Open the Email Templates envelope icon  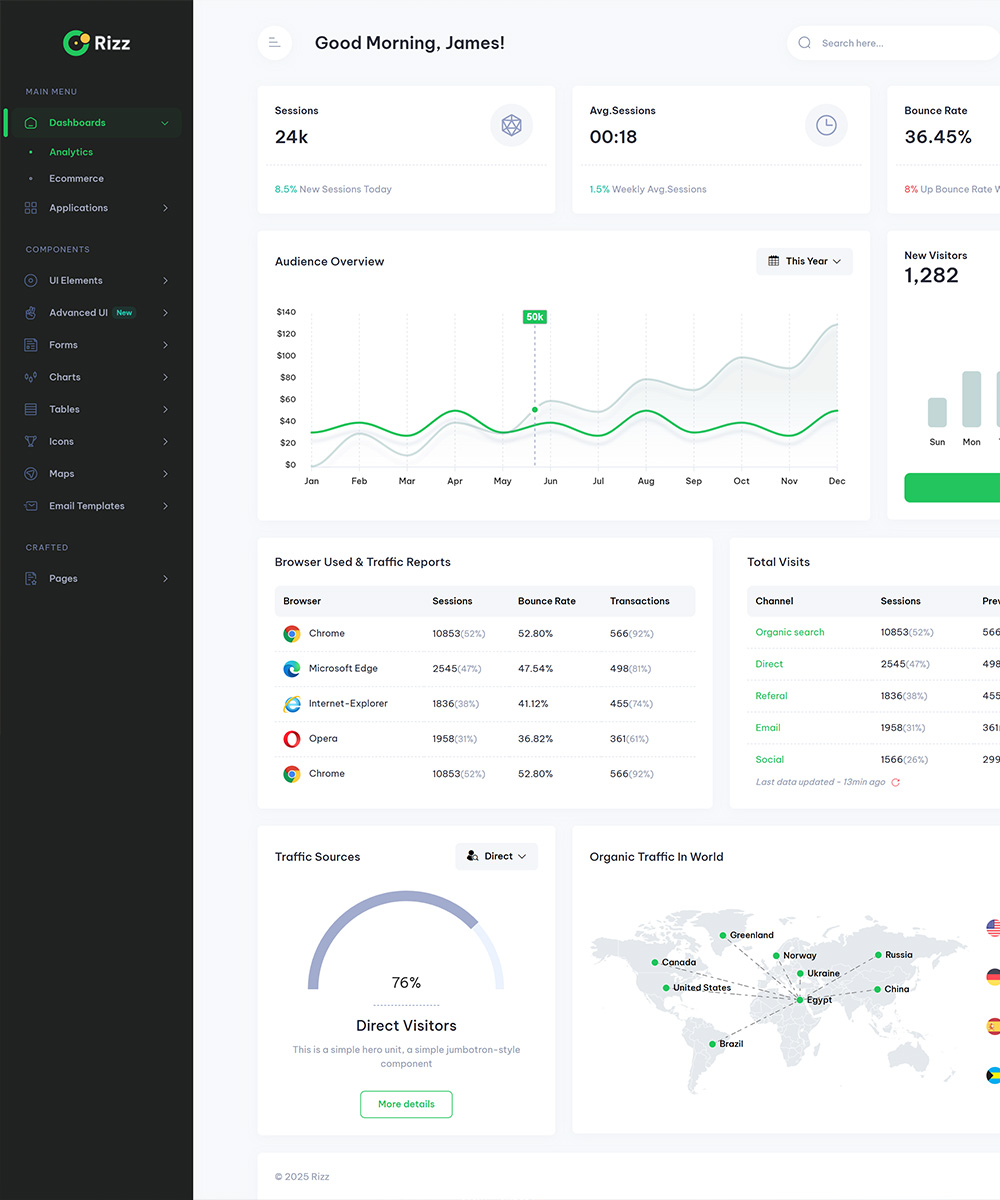31,506
